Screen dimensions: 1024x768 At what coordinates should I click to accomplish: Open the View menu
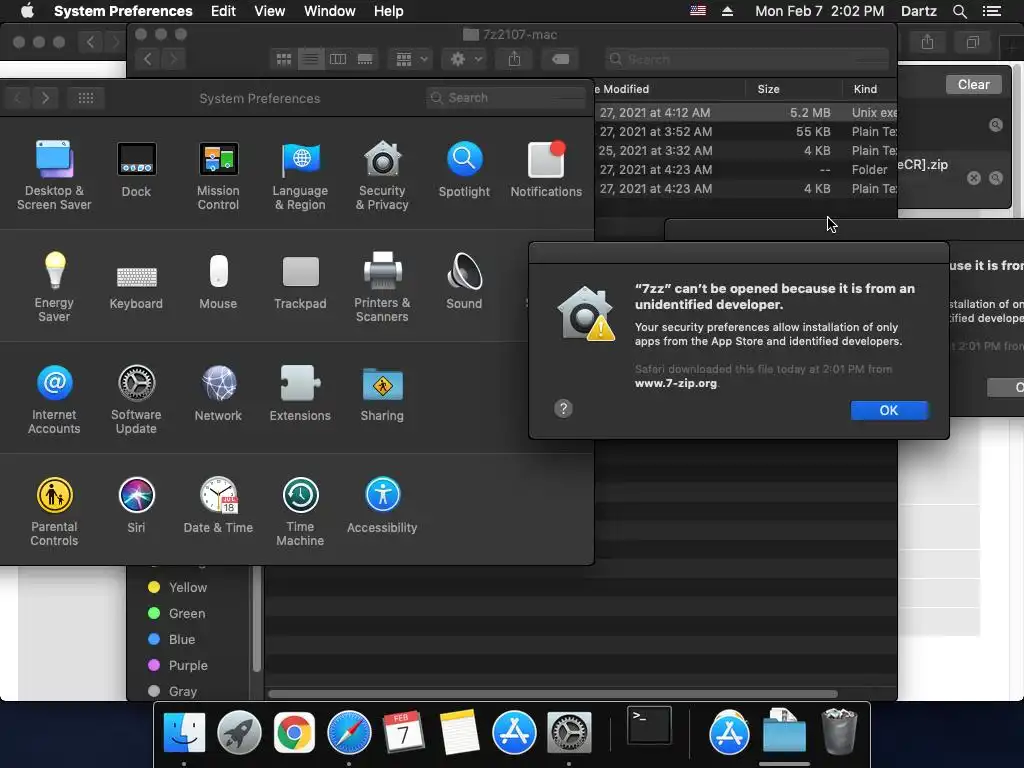coord(269,11)
